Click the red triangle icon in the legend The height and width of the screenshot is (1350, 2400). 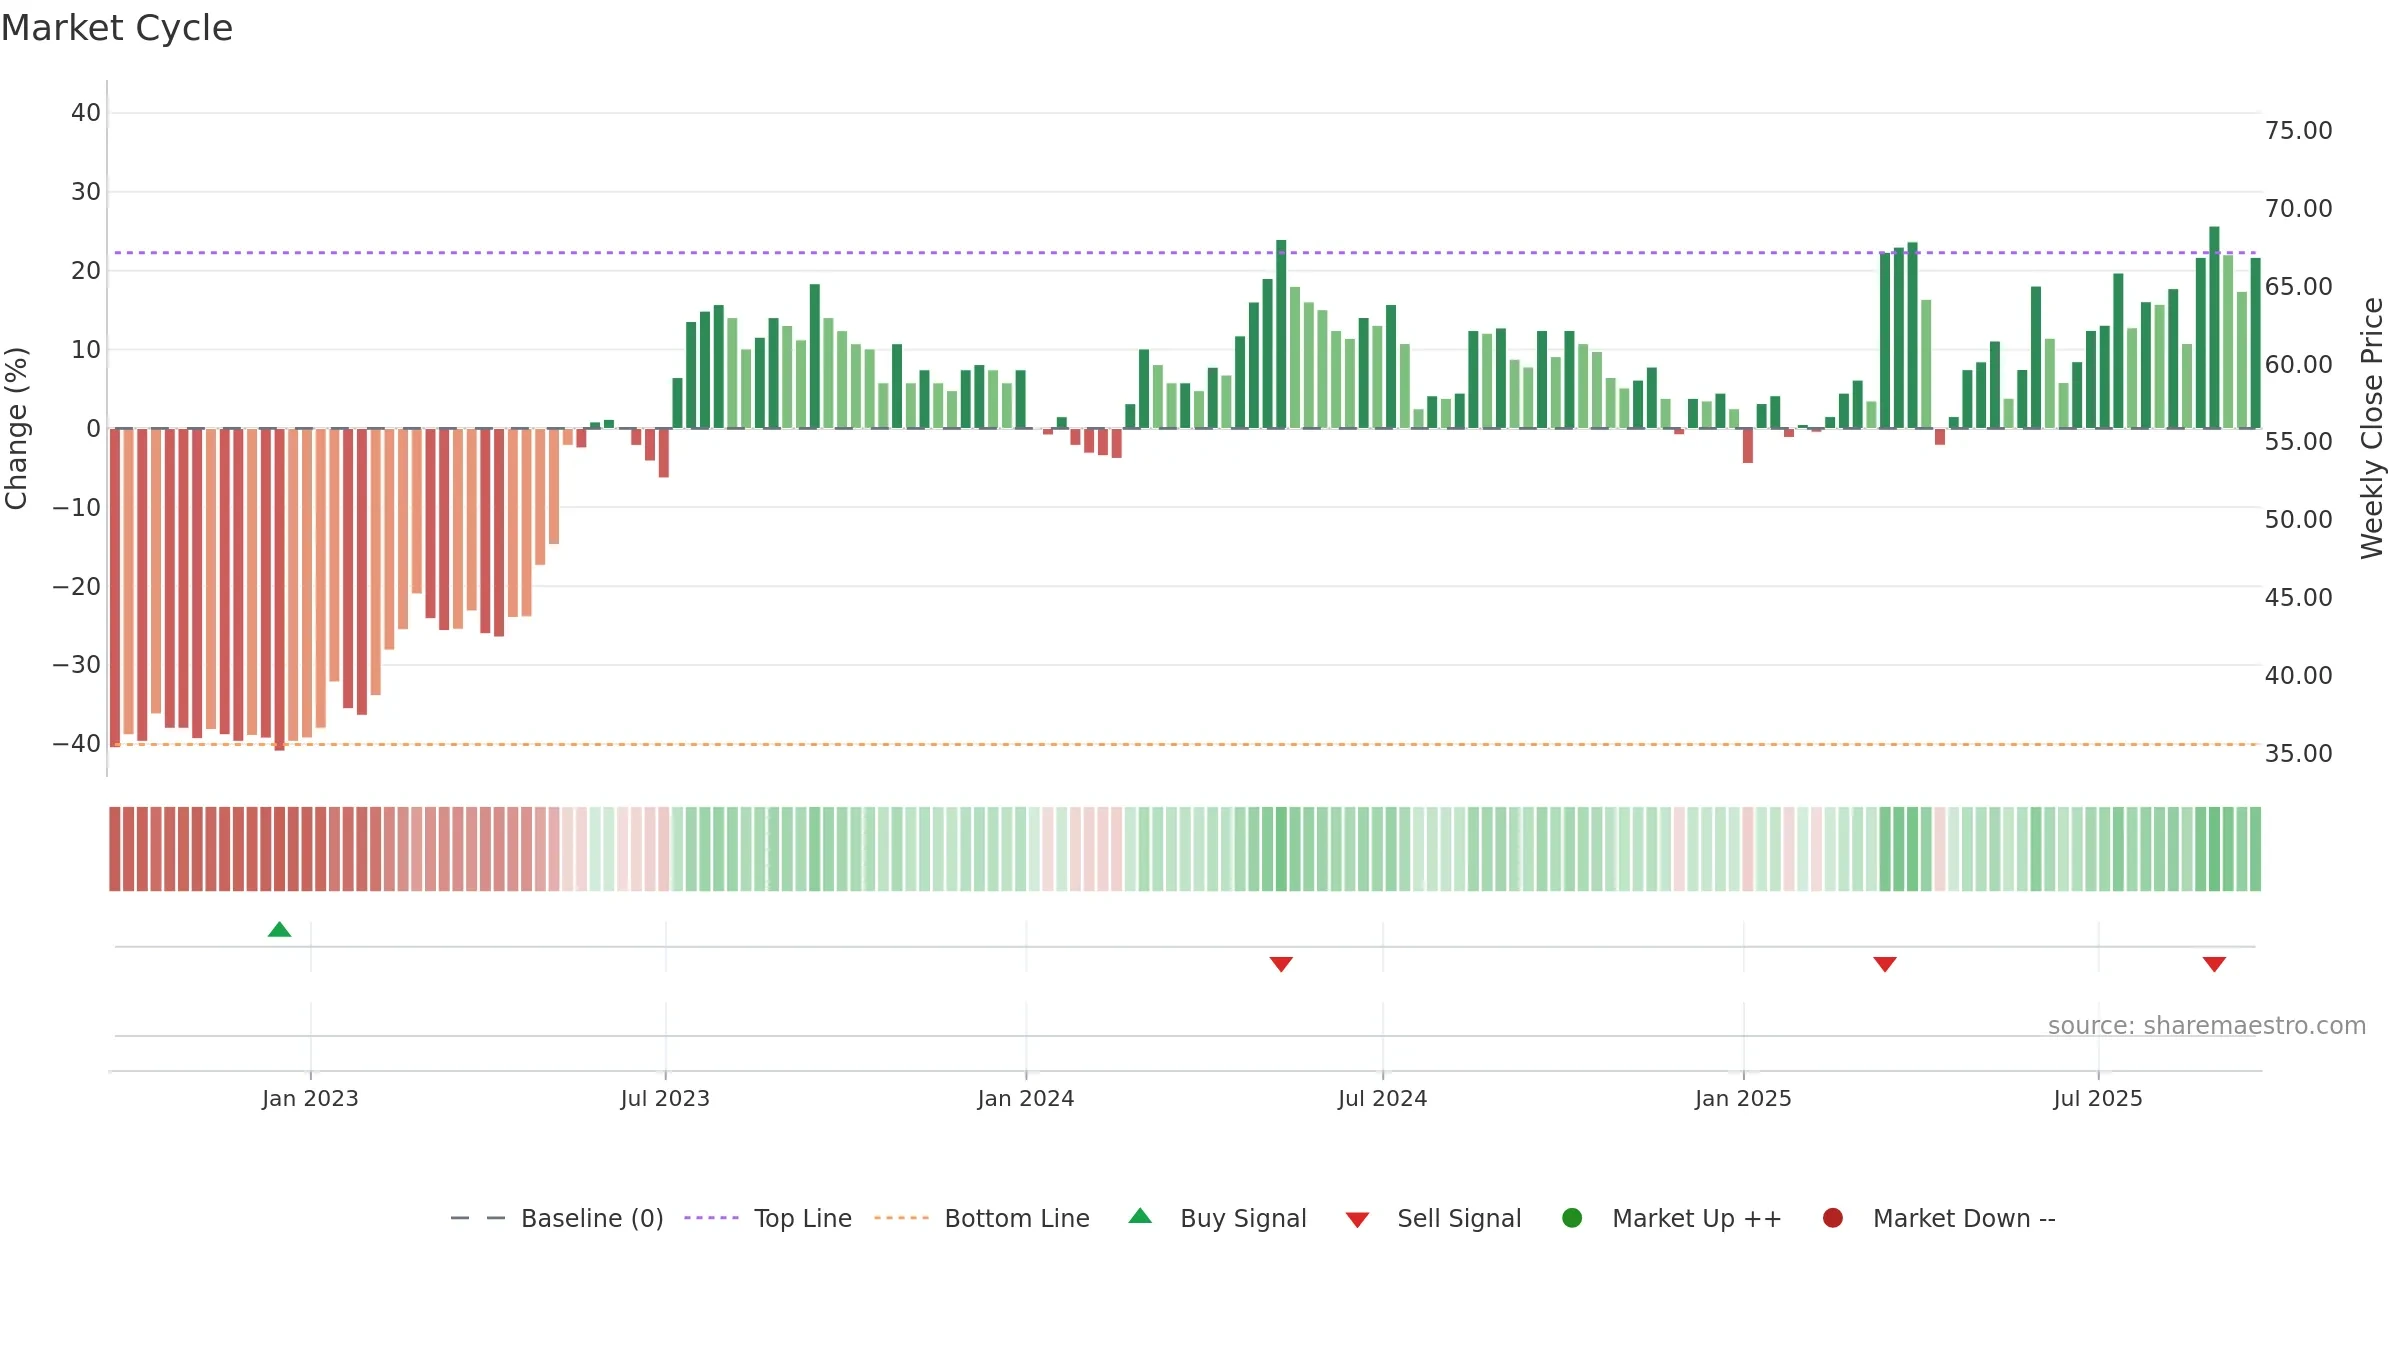coord(1357,1220)
